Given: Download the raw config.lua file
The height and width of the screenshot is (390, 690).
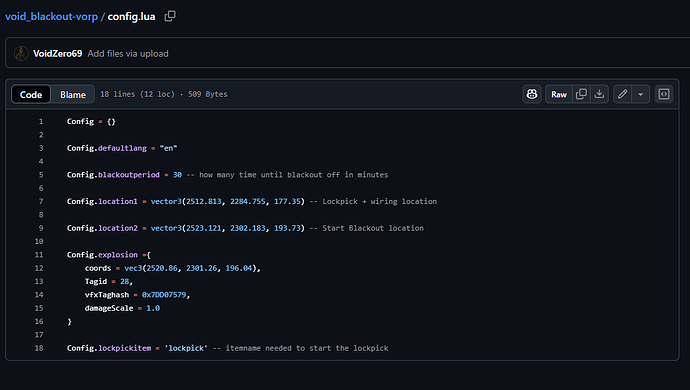Looking at the screenshot, I should (x=599, y=94).
